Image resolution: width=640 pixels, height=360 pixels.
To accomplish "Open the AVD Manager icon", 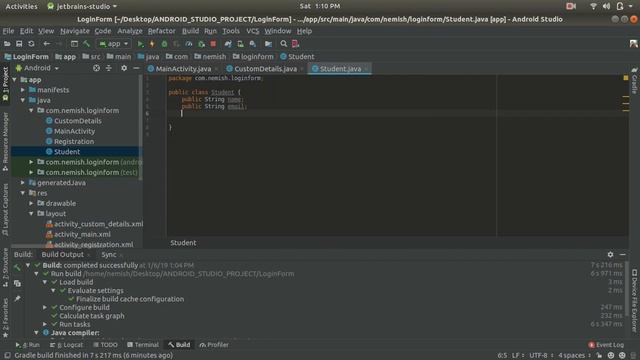I will (240, 44).
